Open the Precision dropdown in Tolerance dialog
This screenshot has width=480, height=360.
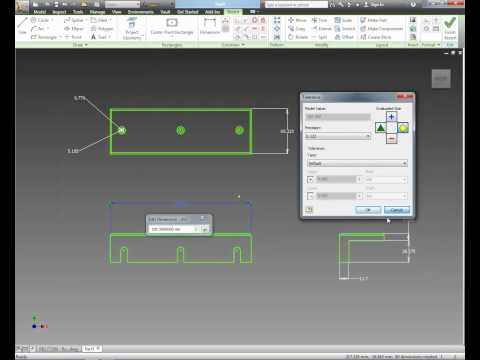[337, 136]
